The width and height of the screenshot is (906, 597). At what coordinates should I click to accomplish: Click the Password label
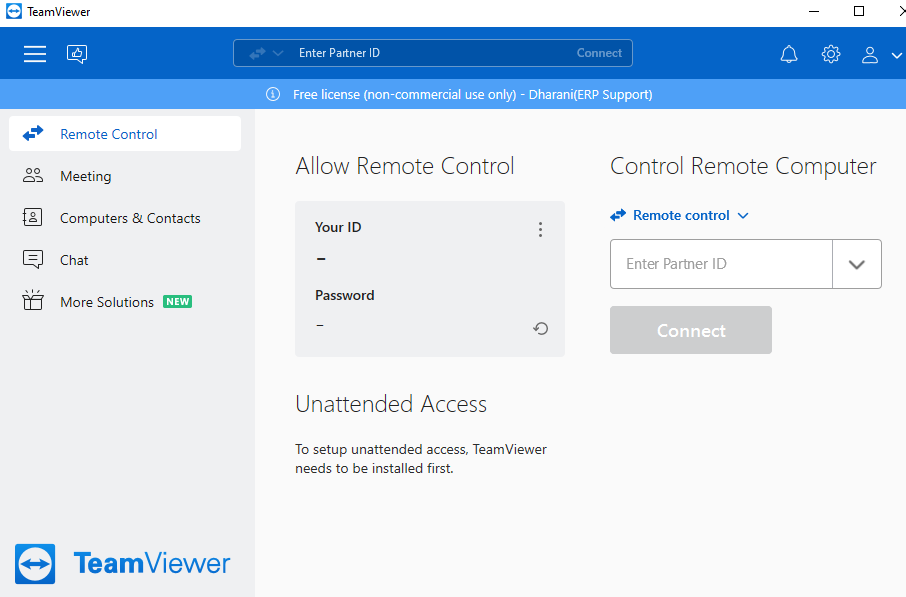(x=344, y=295)
